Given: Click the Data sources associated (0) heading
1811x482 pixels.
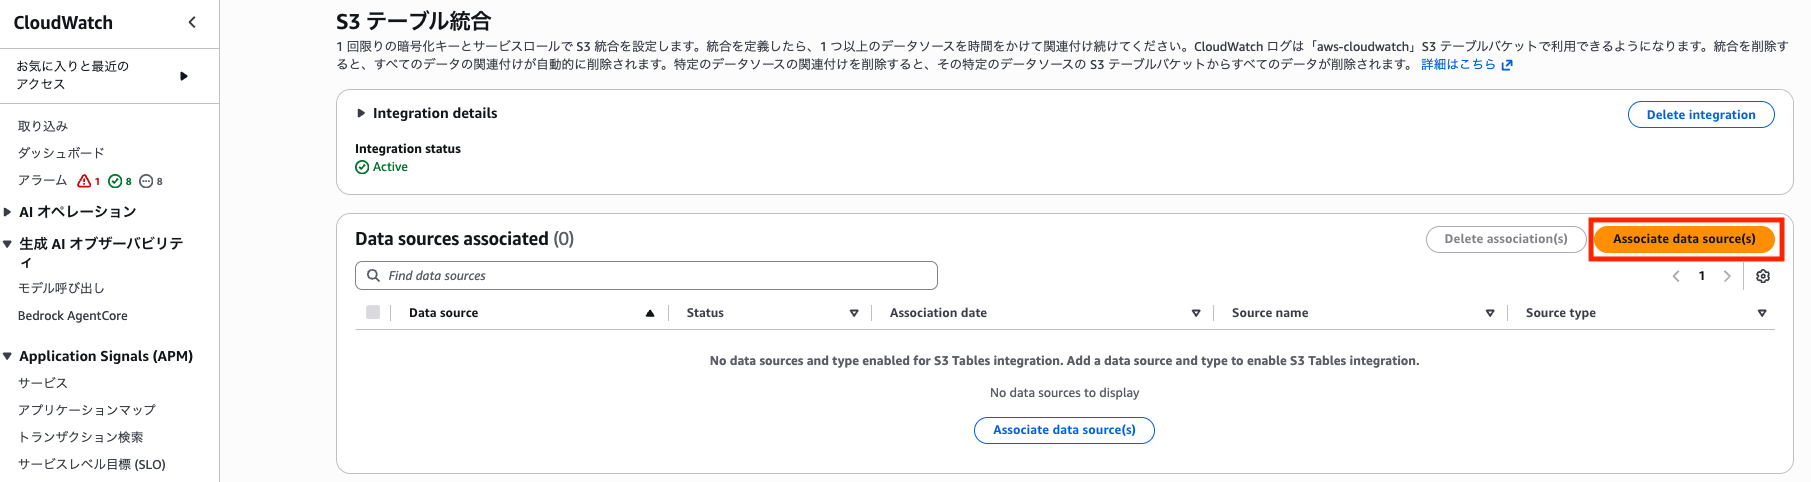Looking at the screenshot, I should pos(464,239).
